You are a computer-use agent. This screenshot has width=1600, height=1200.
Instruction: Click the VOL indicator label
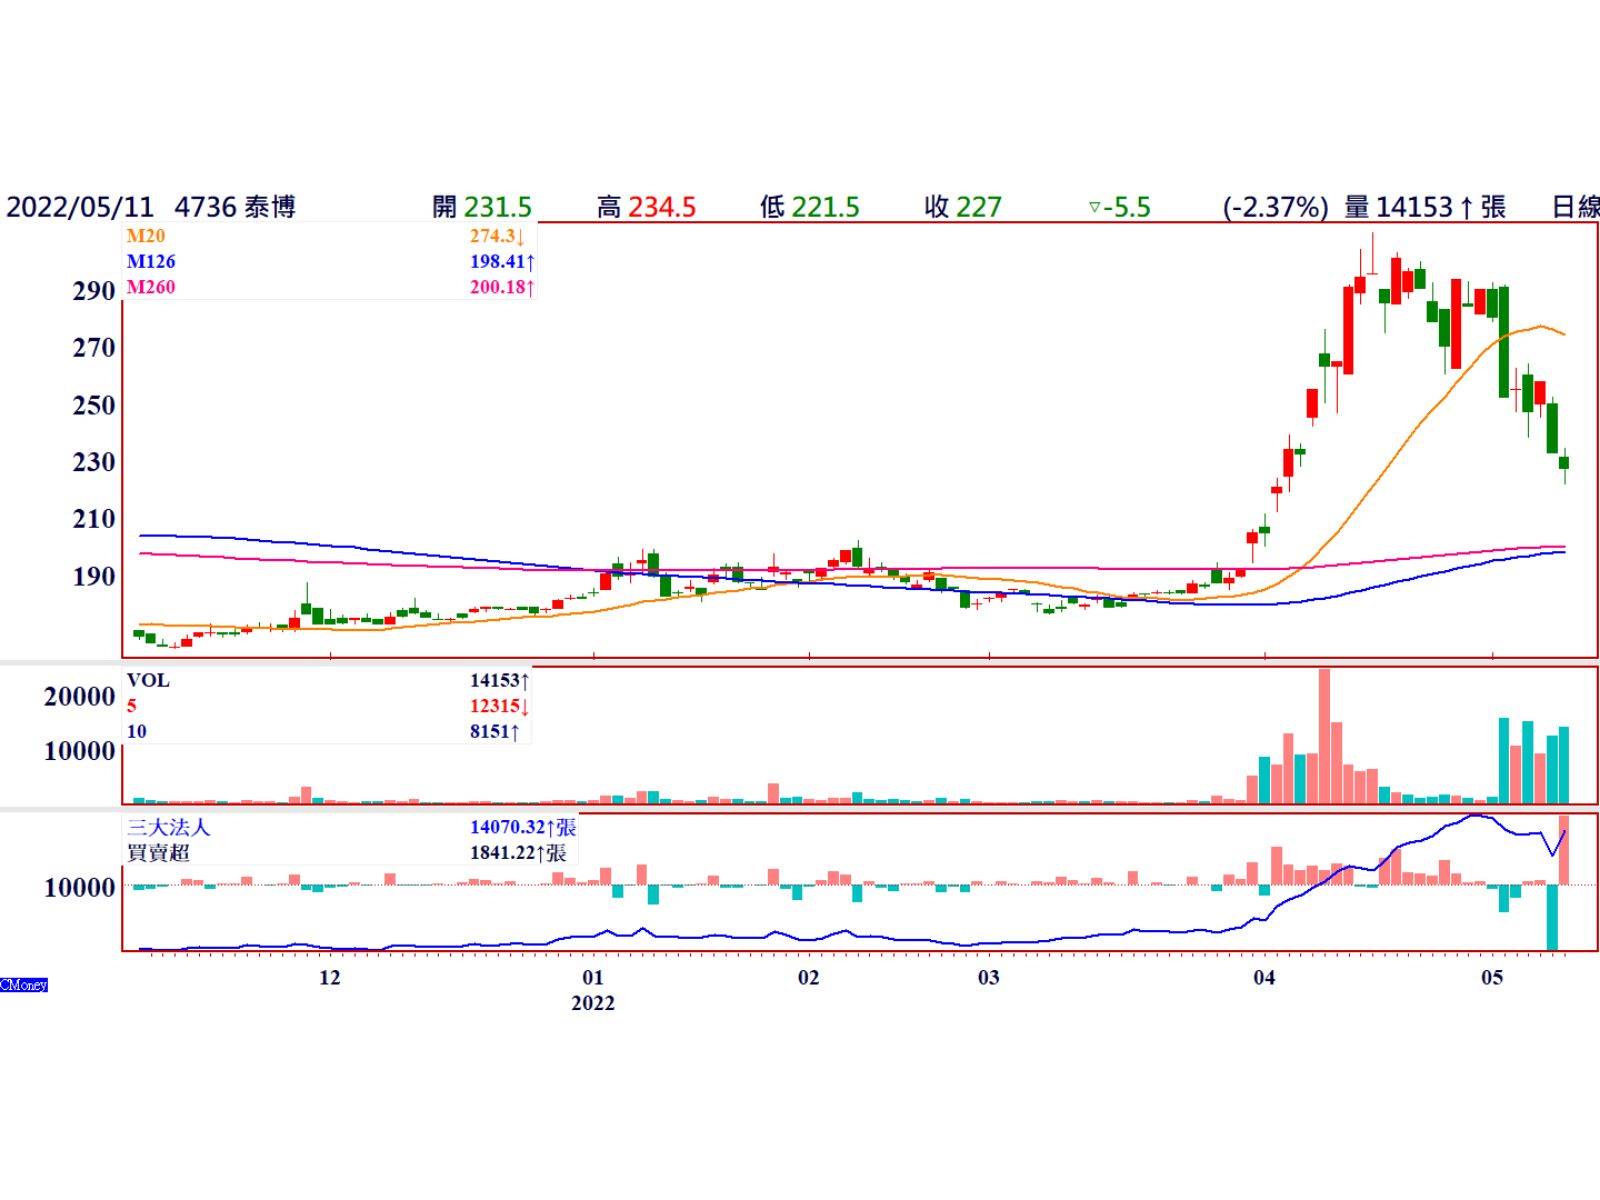[x=148, y=681]
